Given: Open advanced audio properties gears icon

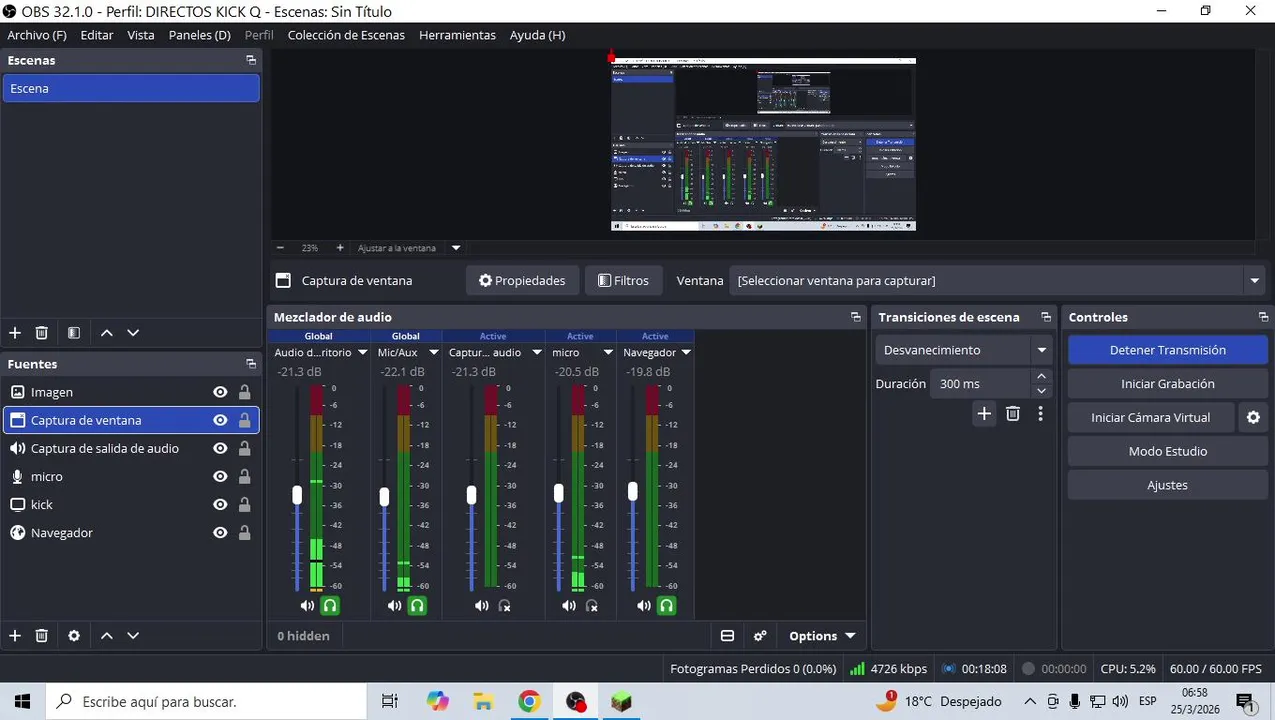Looking at the screenshot, I should click(760, 636).
